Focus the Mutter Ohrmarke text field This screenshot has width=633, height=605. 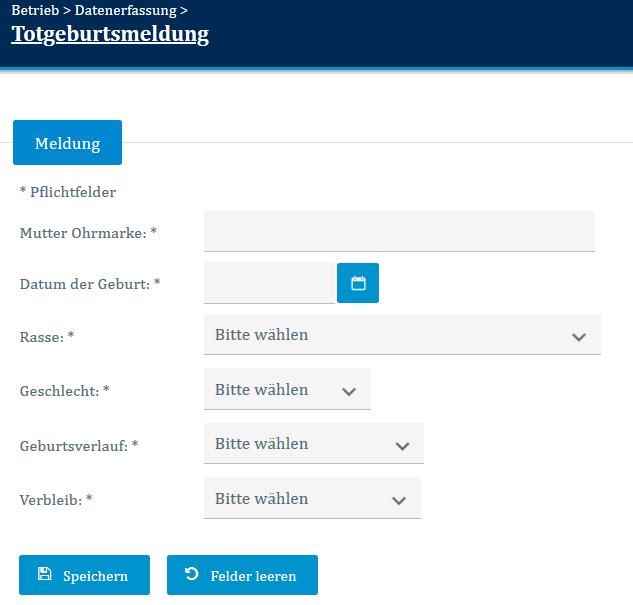[x=399, y=231]
